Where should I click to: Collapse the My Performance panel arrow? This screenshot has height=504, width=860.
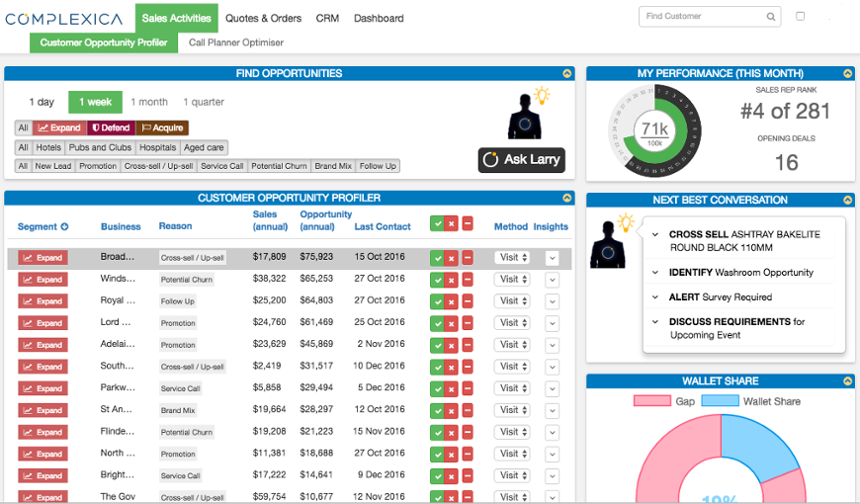click(847, 73)
